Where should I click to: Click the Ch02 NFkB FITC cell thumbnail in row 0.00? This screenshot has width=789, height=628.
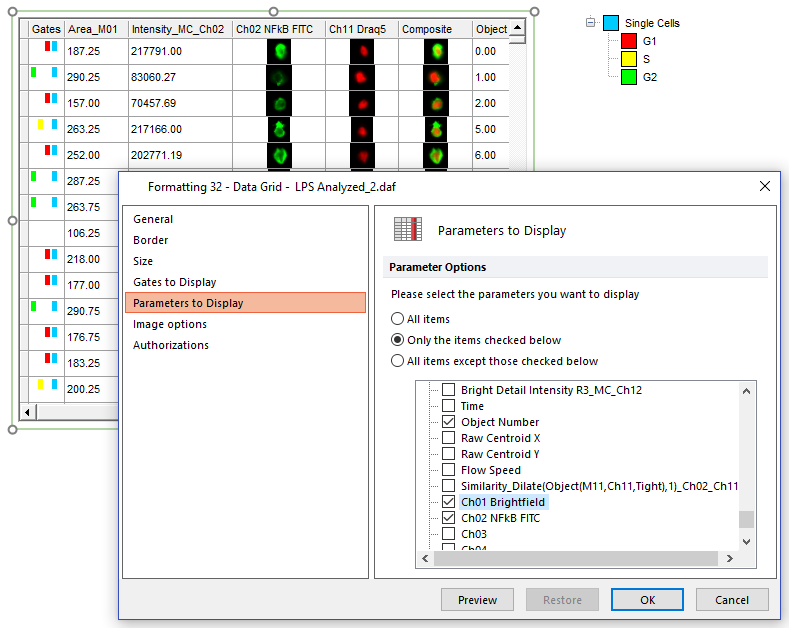pos(280,51)
